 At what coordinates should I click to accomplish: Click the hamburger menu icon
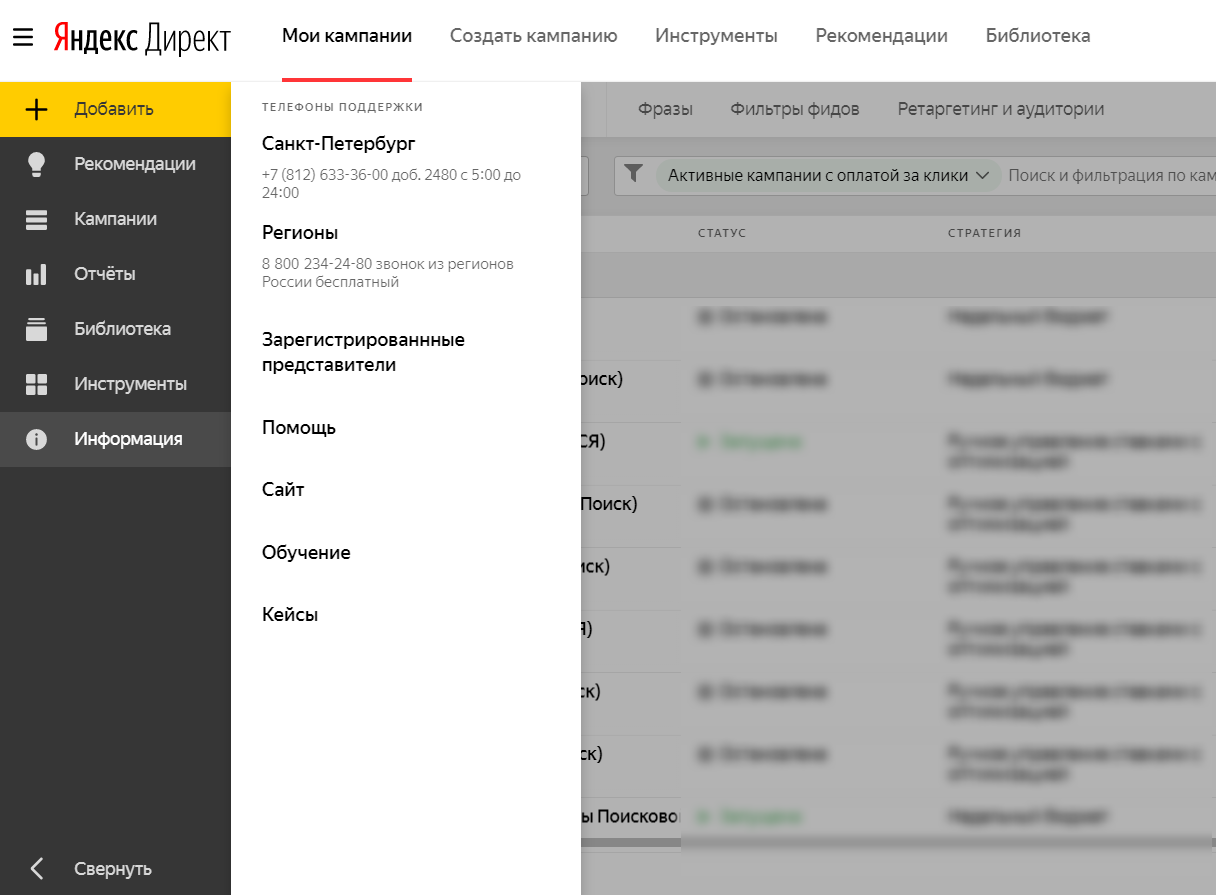point(23,37)
